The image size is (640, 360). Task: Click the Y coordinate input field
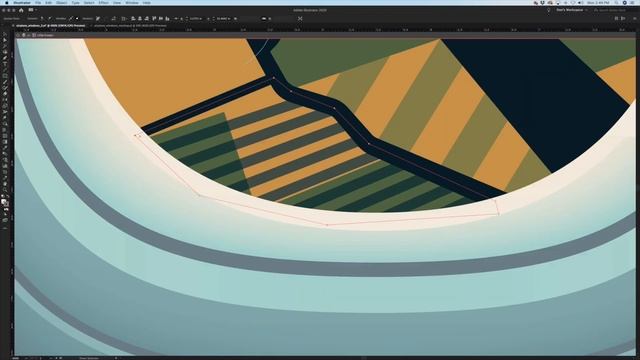(x=222, y=19)
